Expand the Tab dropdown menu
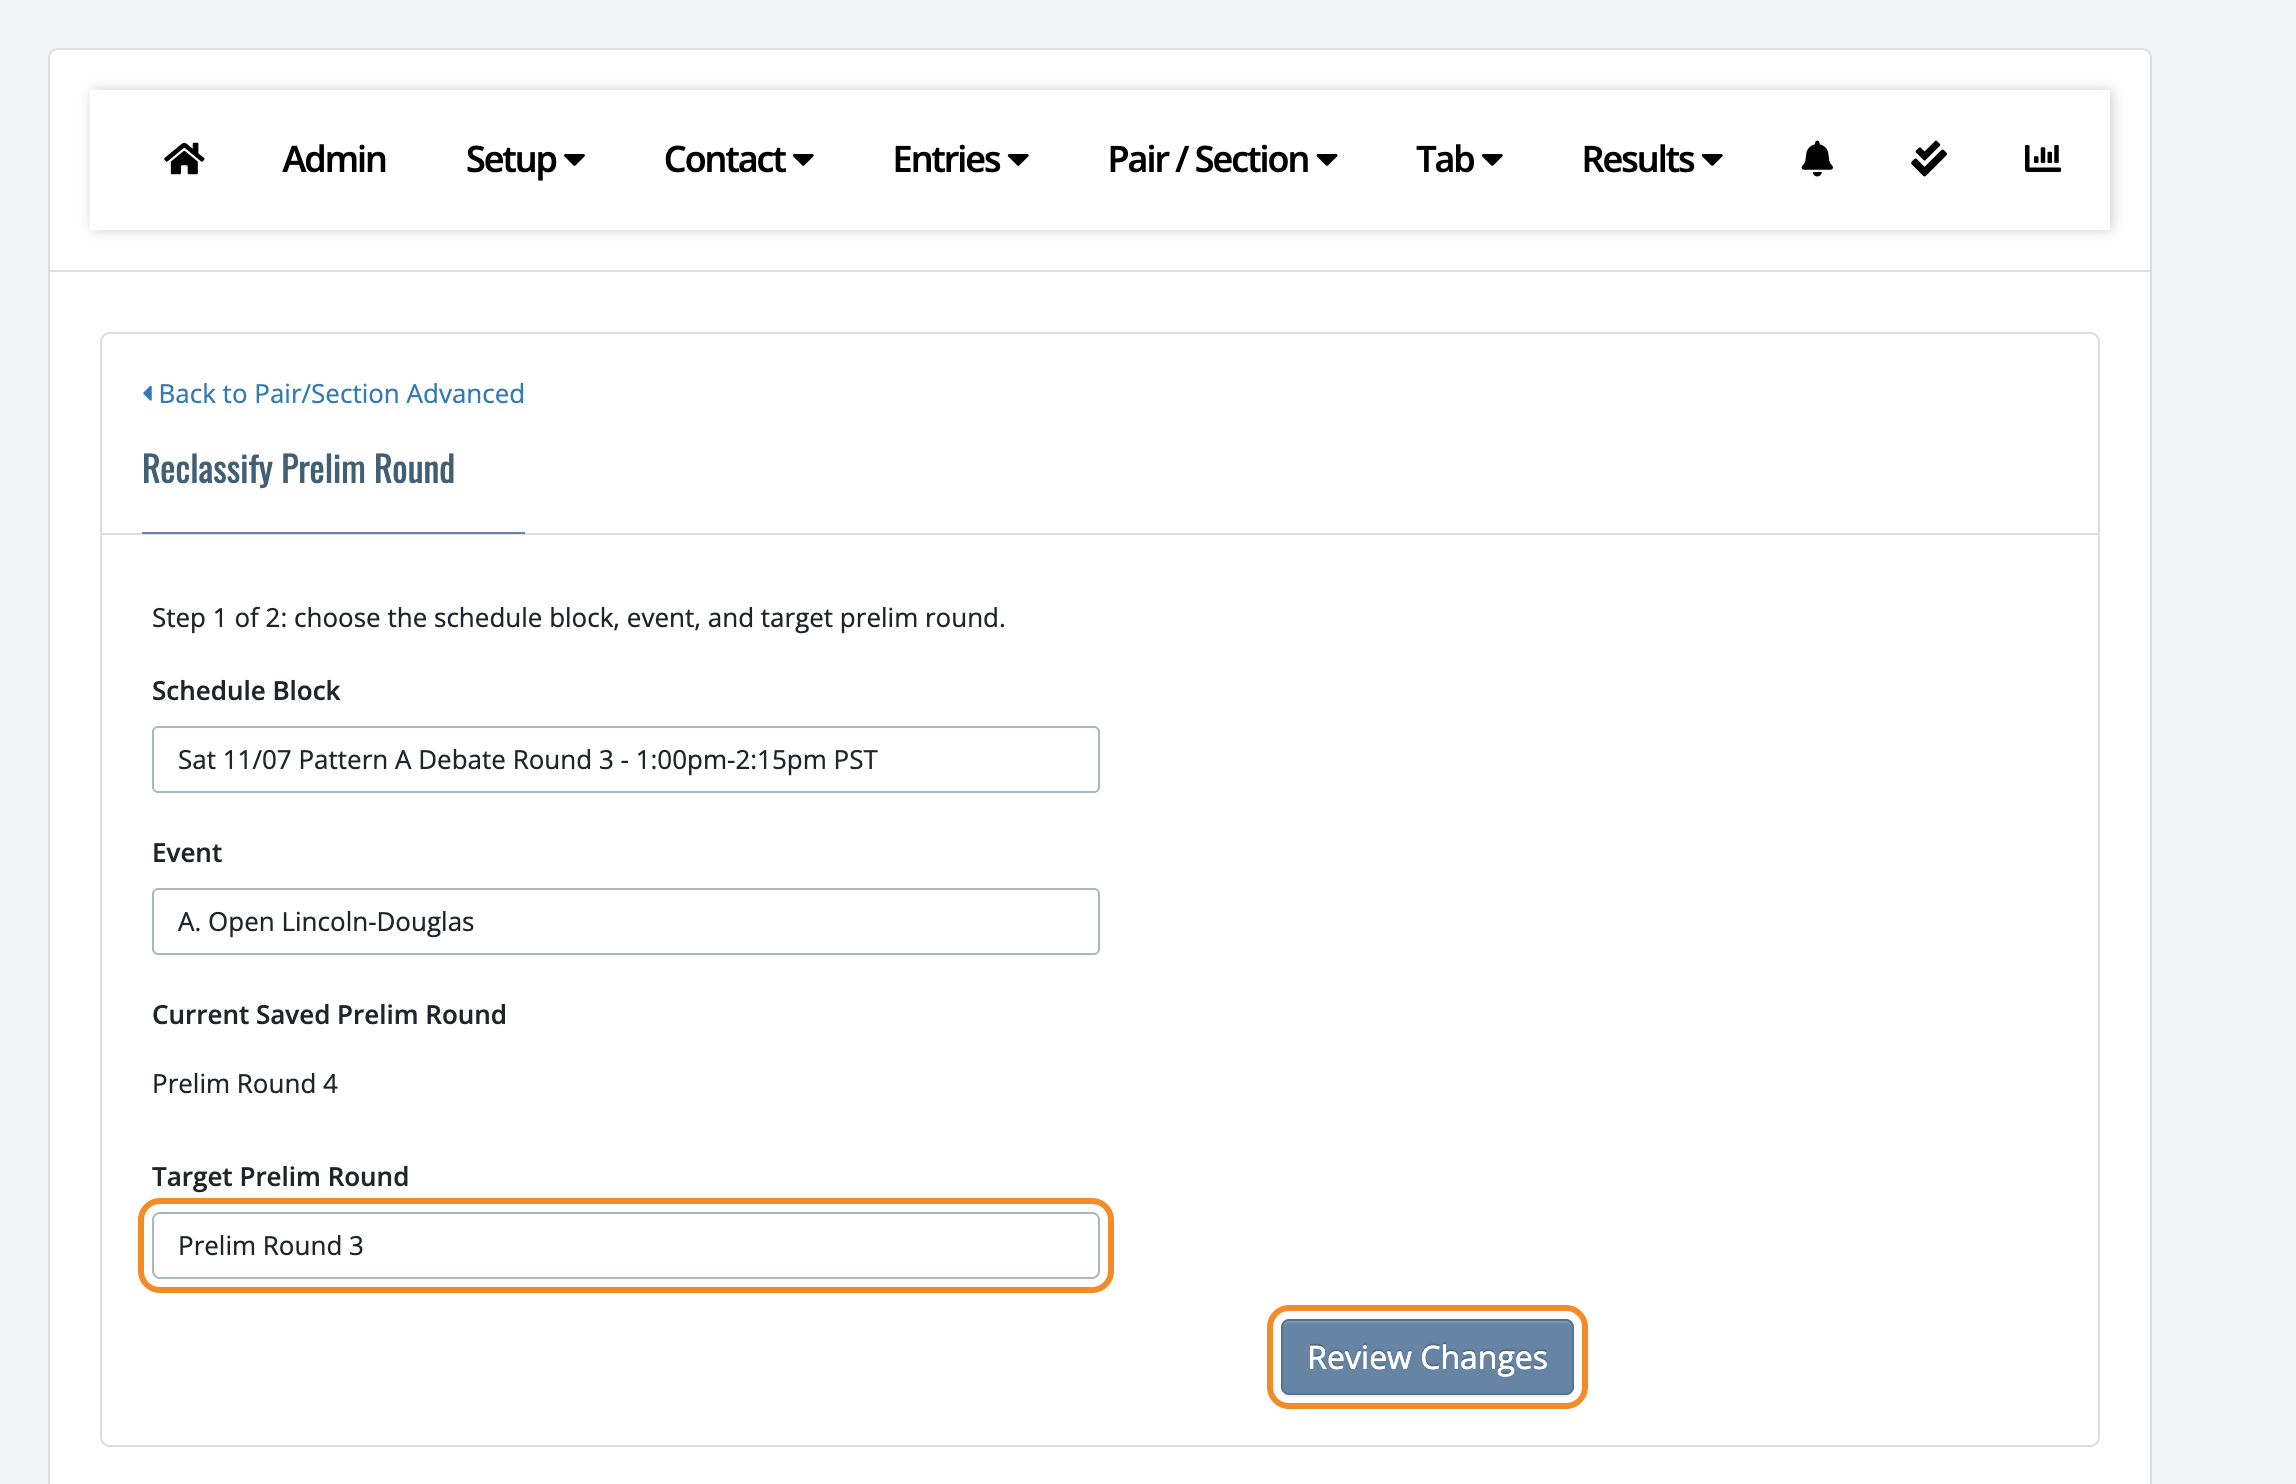 (1459, 160)
